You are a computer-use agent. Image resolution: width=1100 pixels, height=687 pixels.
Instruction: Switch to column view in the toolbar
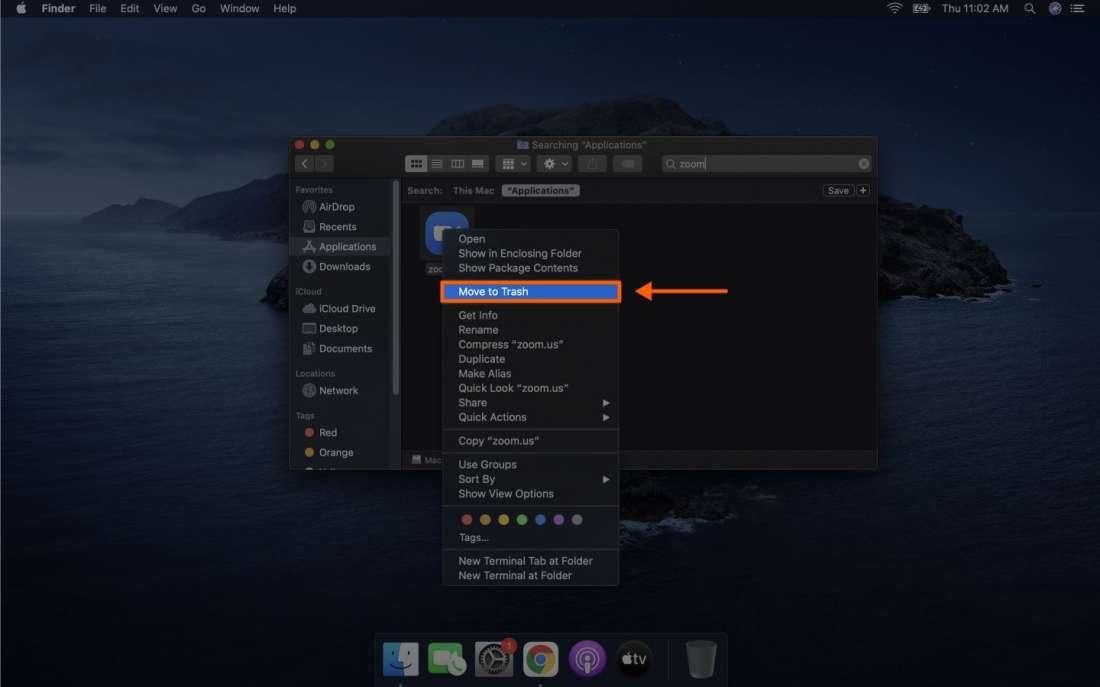coord(457,163)
